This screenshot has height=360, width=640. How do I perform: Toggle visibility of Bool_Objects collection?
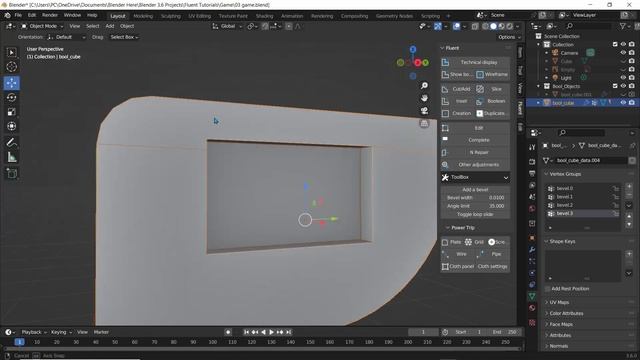tap(623, 86)
